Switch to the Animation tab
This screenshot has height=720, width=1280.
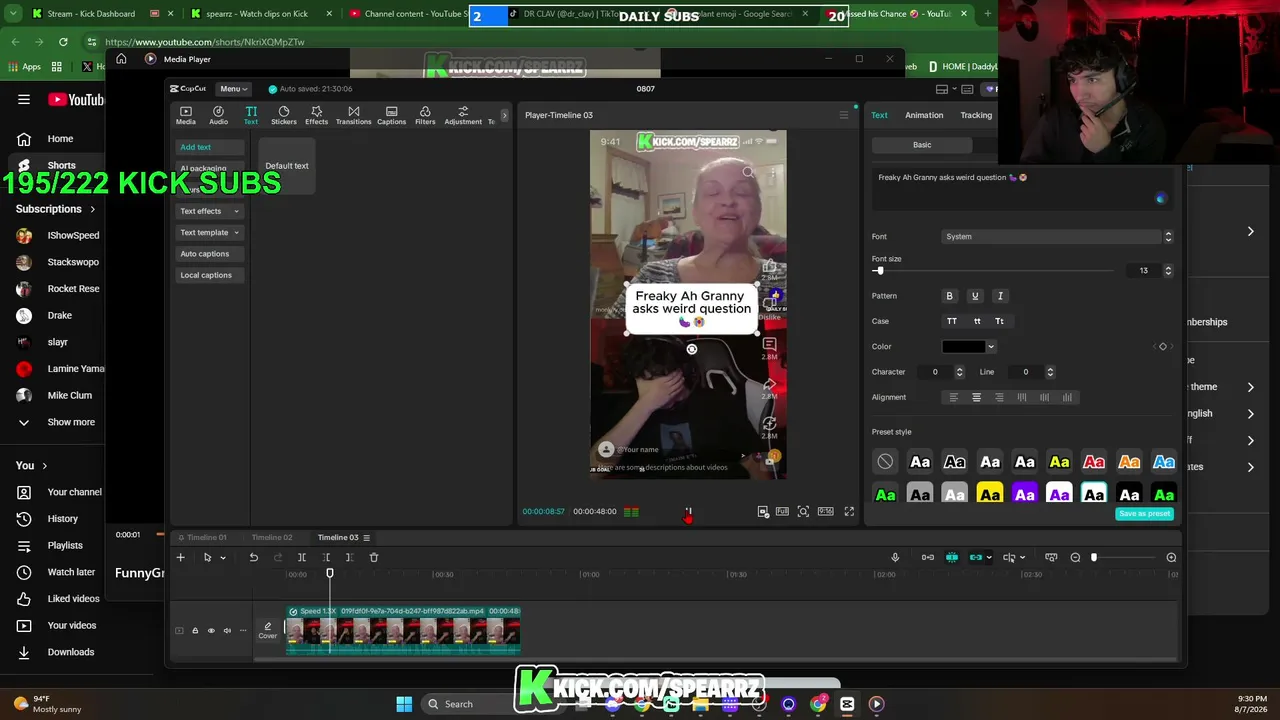tap(924, 115)
